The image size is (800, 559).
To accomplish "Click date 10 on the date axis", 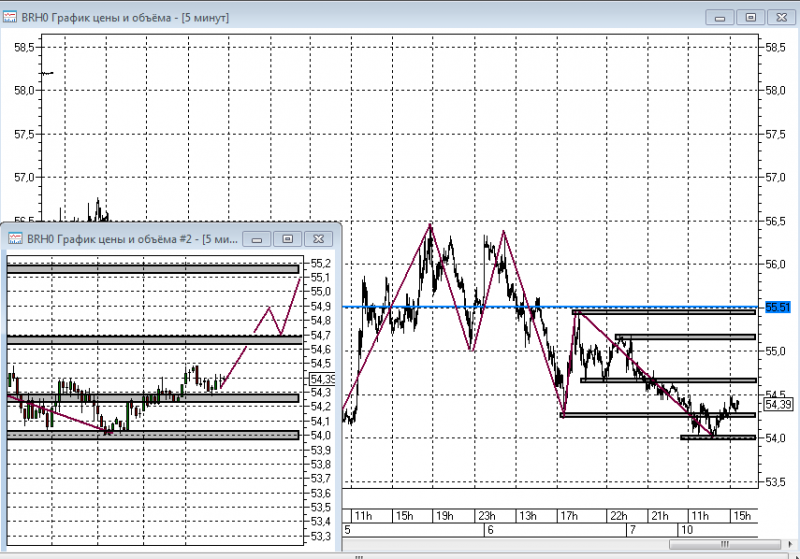I will click(687, 530).
